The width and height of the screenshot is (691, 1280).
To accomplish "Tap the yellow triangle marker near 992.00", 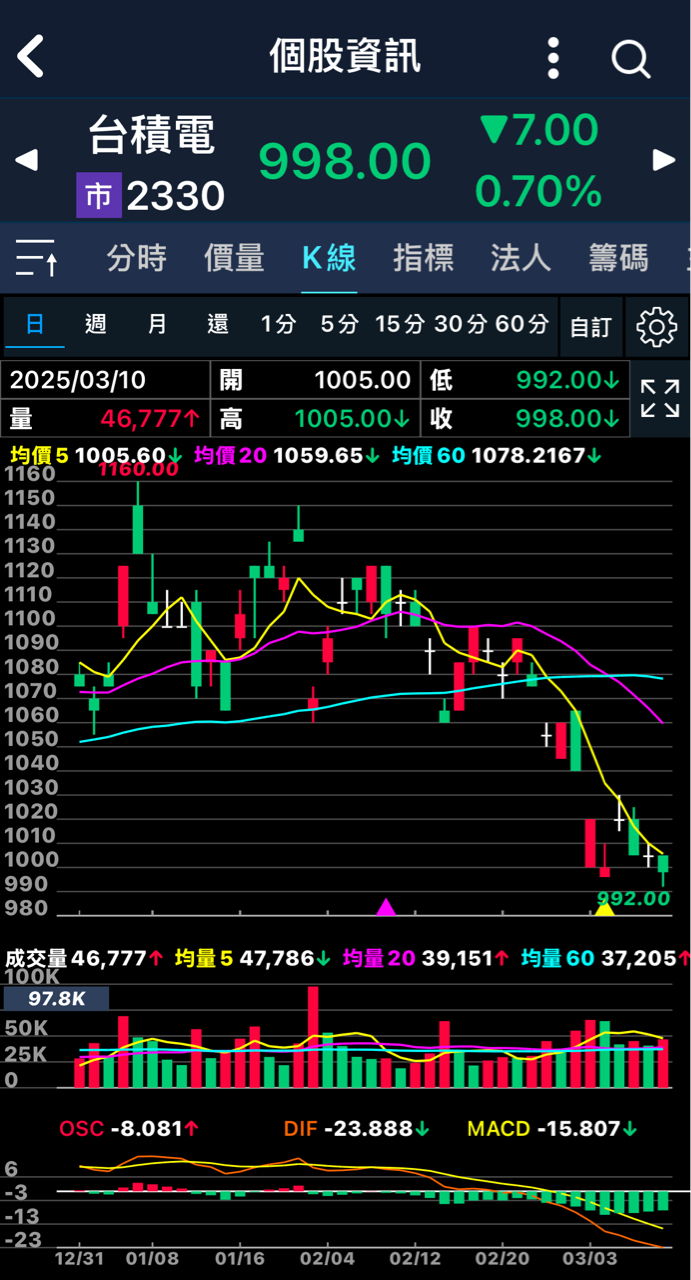I will tap(604, 908).
